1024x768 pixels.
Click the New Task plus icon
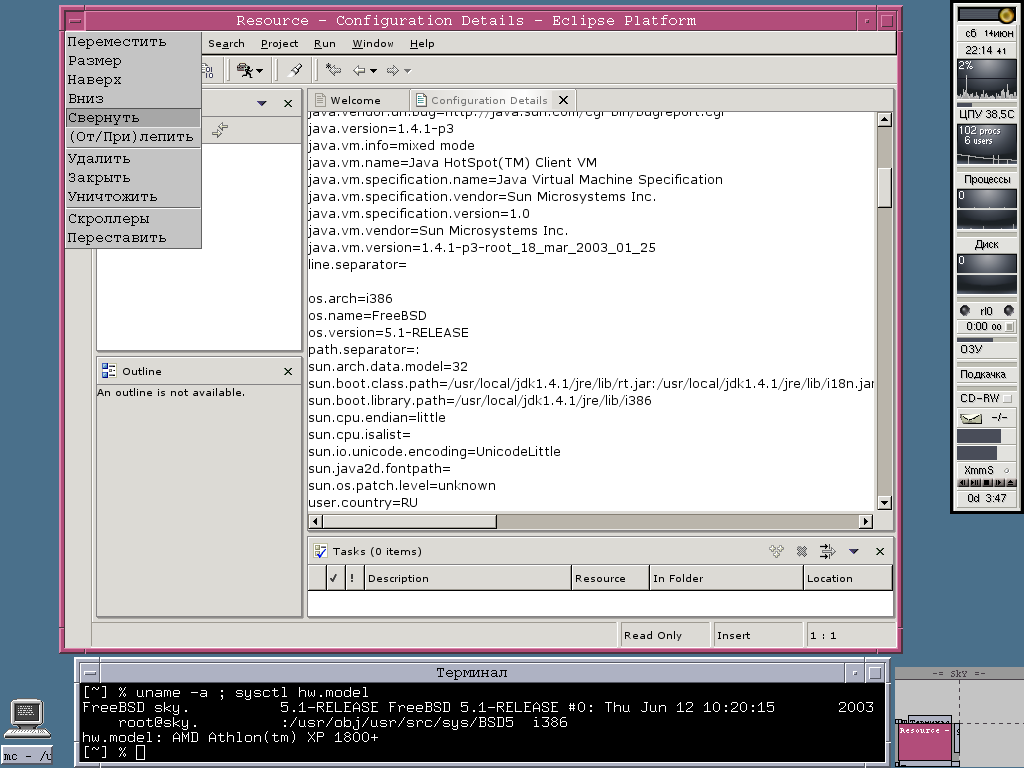point(776,551)
